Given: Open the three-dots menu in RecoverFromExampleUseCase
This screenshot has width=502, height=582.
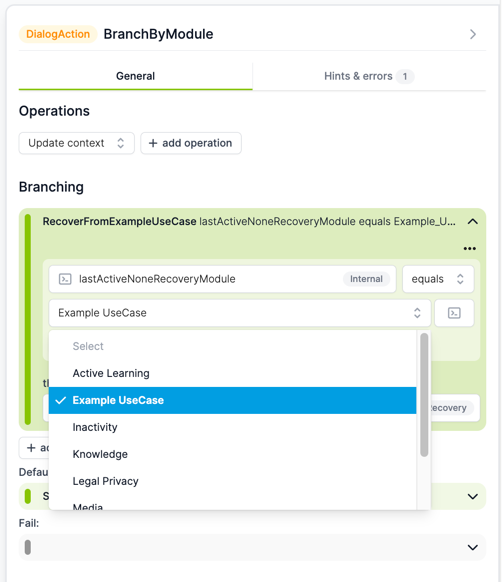Looking at the screenshot, I should tap(470, 248).
